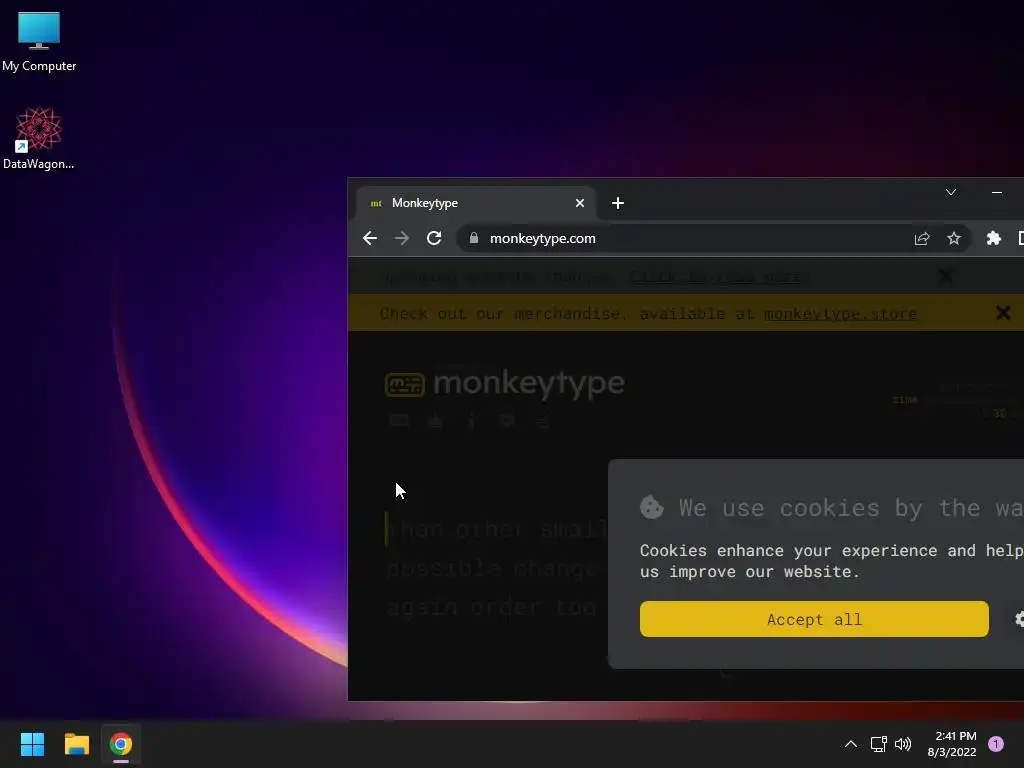
Task: Dismiss the top dark notification banner
Action: click(x=945, y=276)
